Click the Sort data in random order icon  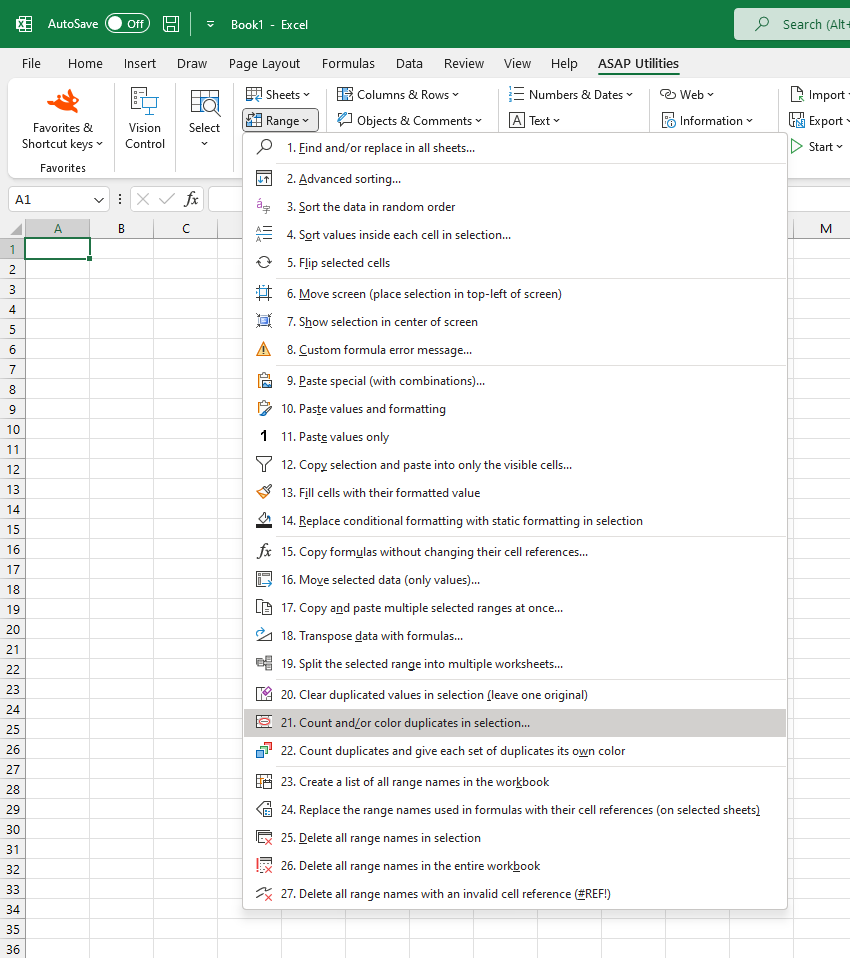tap(264, 207)
